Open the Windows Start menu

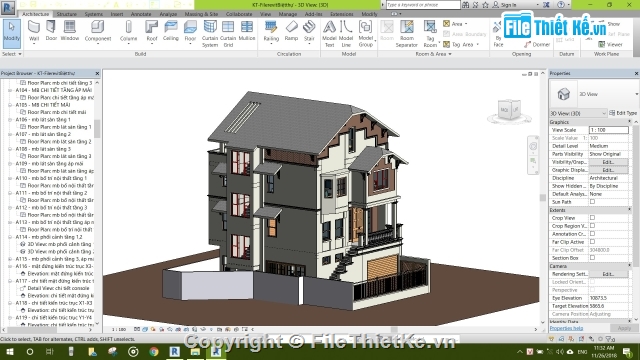(x=9, y=351)
